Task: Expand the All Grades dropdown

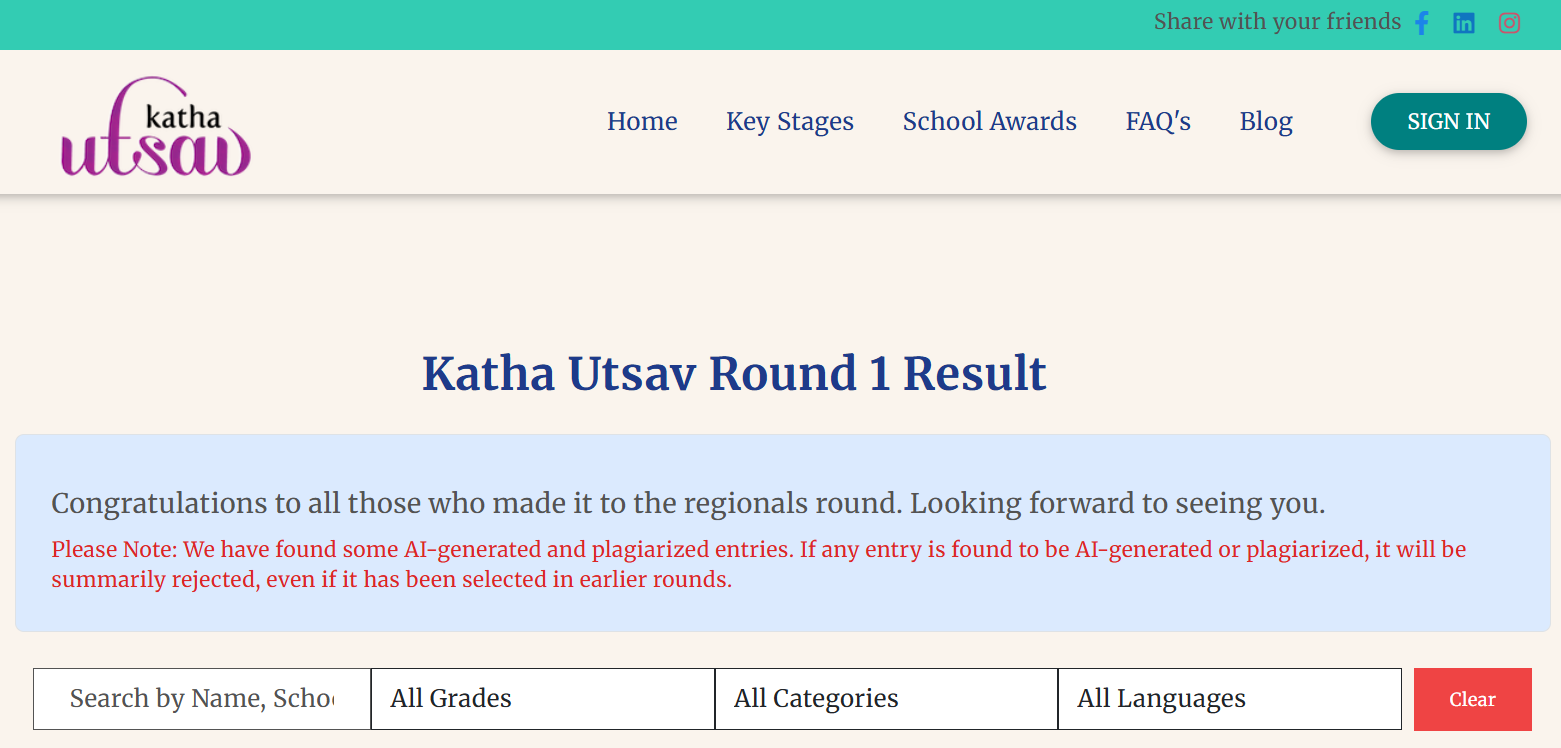Action: (x=543, y=698)
